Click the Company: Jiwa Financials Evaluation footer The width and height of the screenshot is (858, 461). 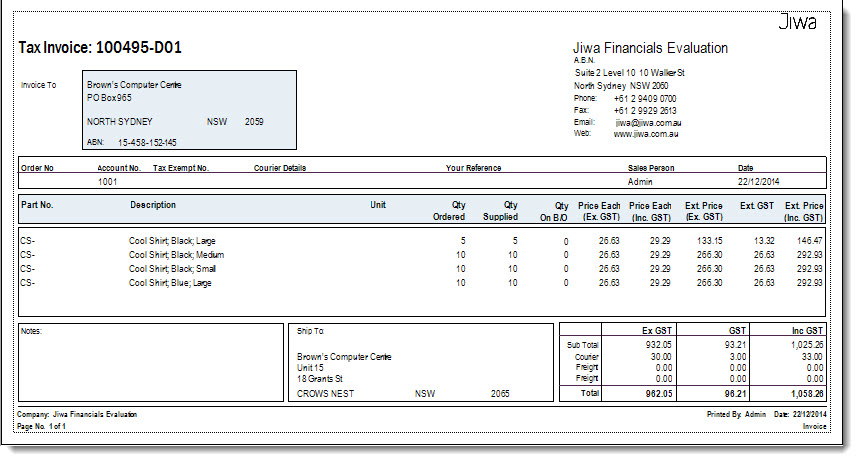click(x=77, y=414)
